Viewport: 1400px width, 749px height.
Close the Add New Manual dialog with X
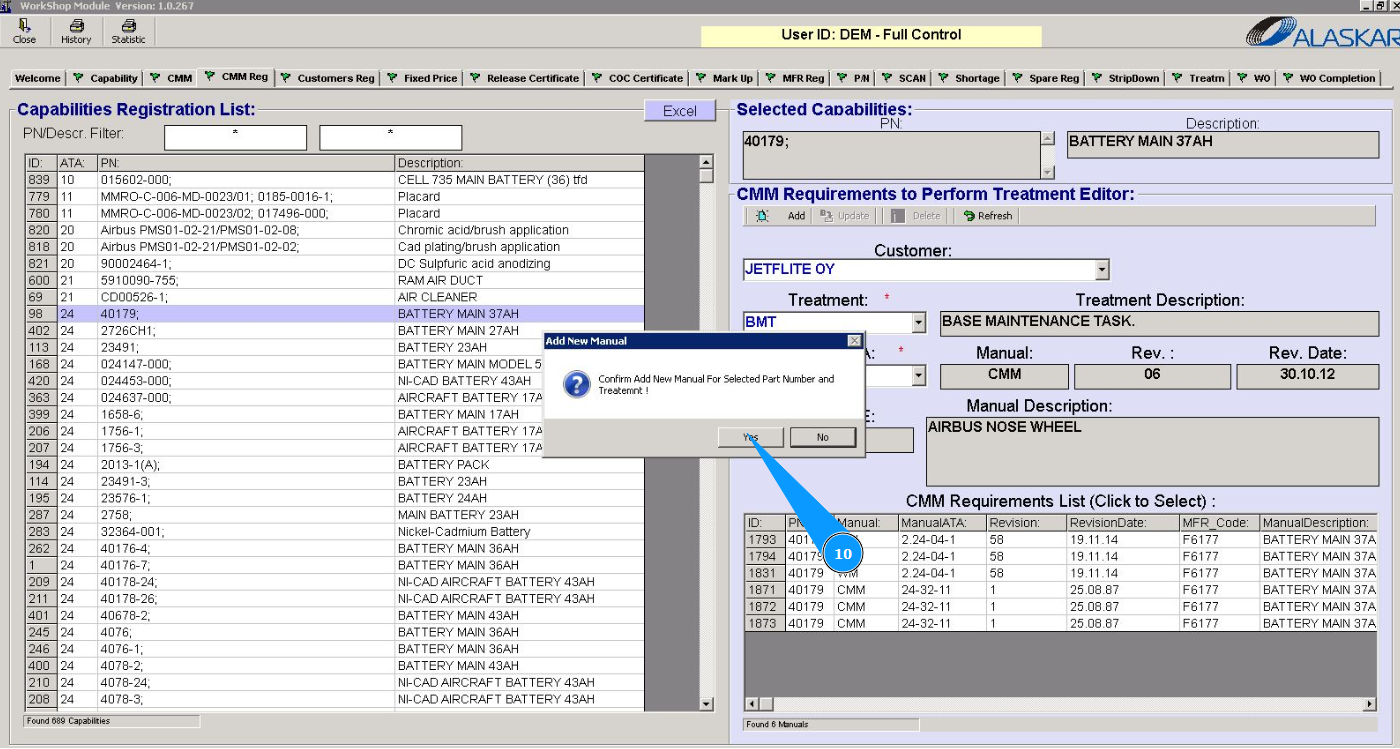[853, 341]
